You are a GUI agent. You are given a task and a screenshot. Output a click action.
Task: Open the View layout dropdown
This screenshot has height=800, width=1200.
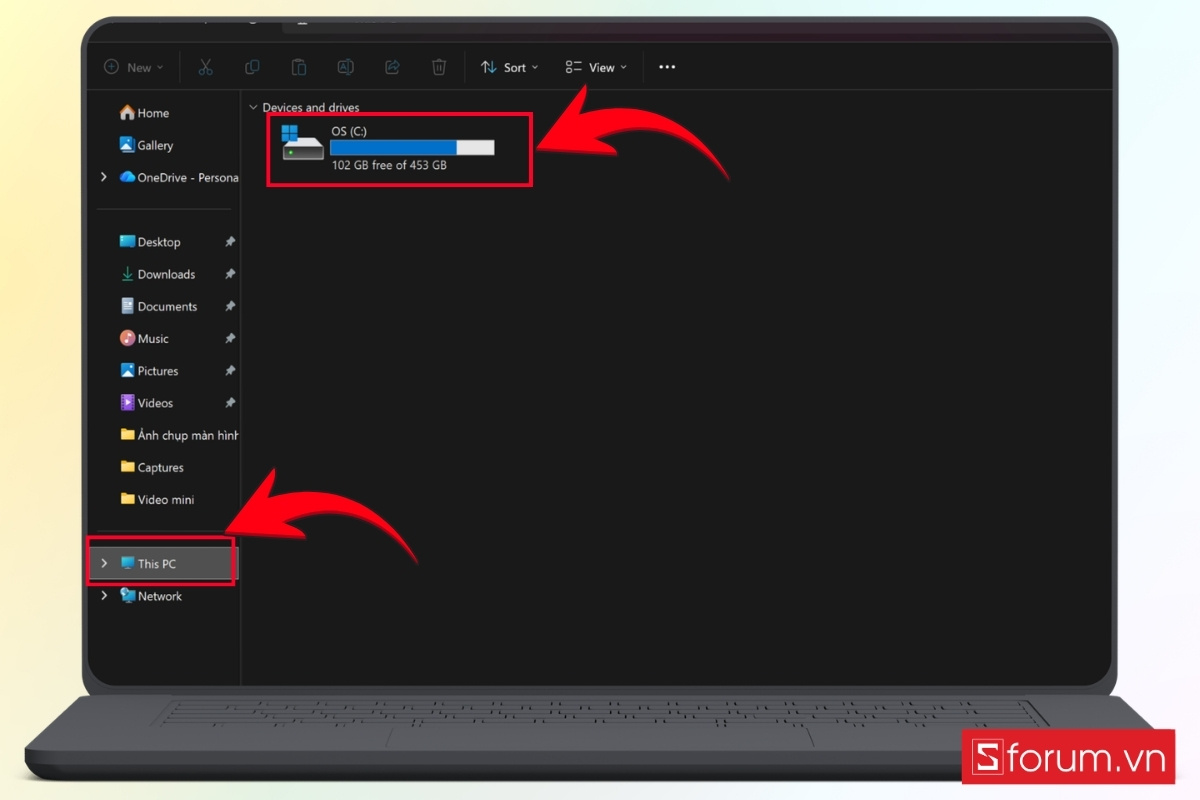[596, 67]
